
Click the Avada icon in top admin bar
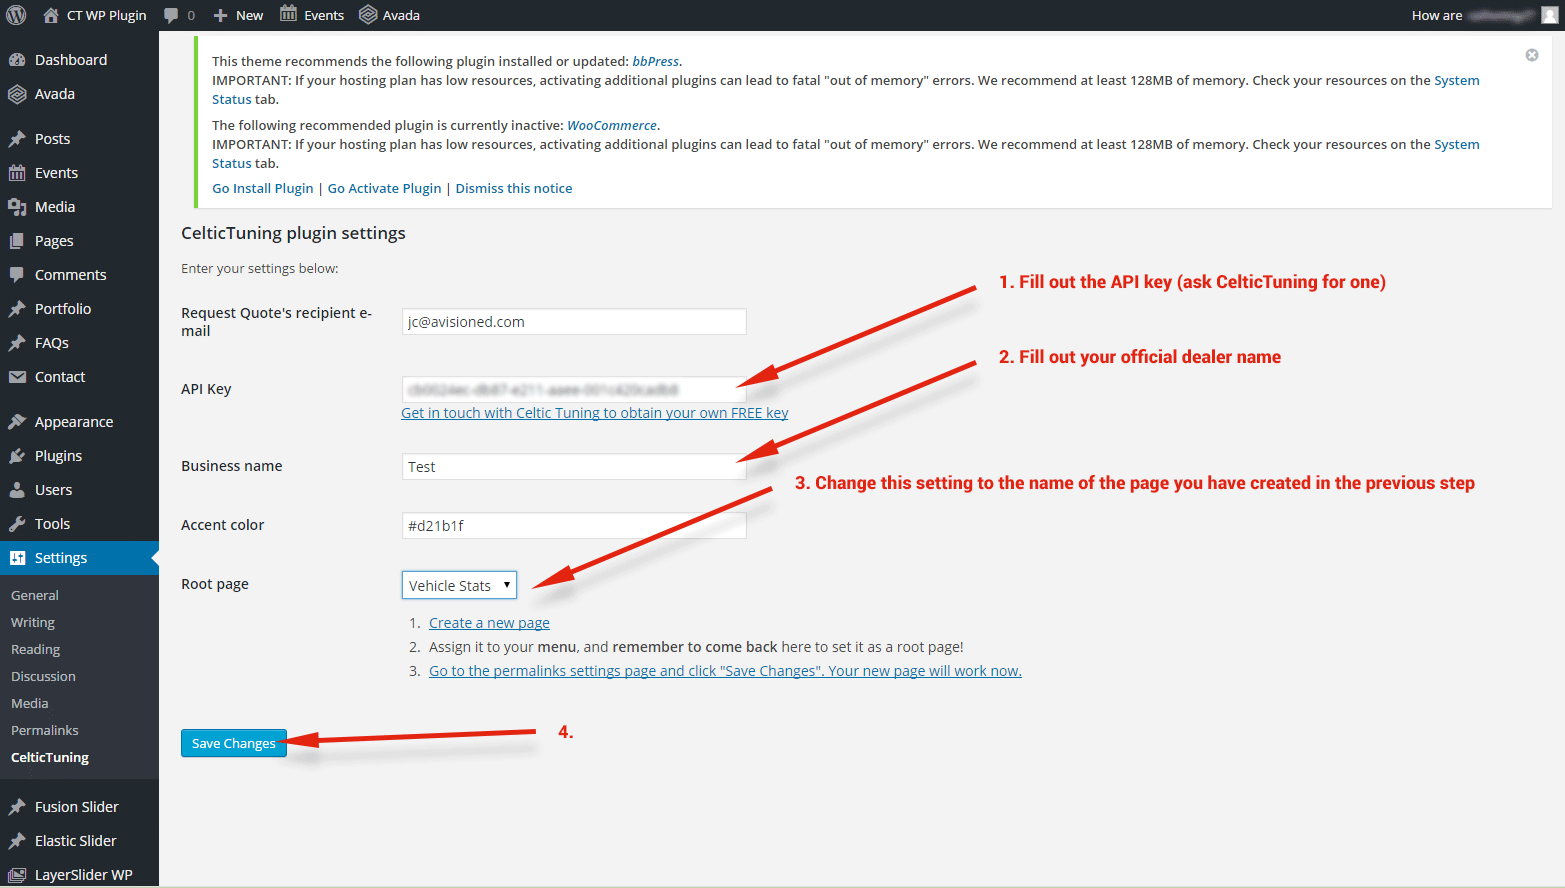pyautogui.click(x=368, y=15)
